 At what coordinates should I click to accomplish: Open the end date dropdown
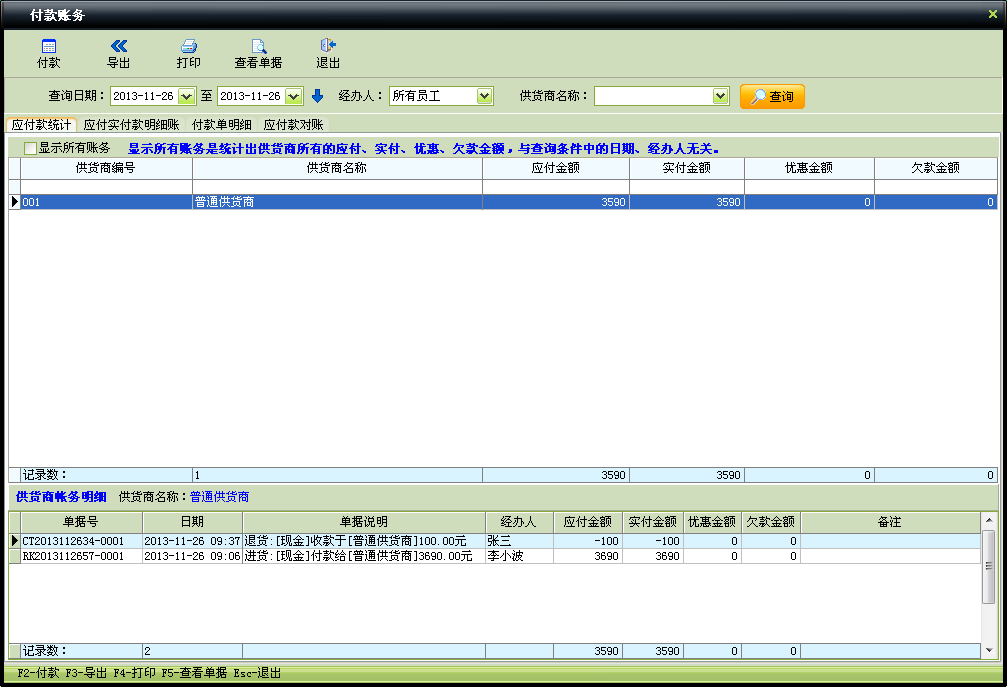(293, 96)
